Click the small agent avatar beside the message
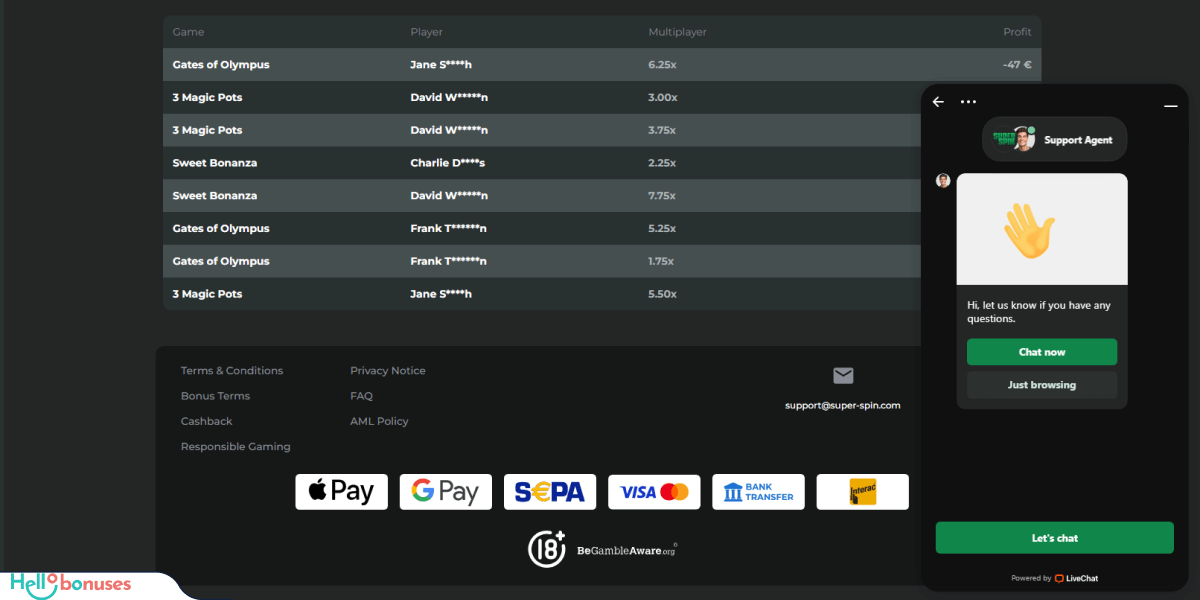1200x600 pixels. [x=943, y=181]
